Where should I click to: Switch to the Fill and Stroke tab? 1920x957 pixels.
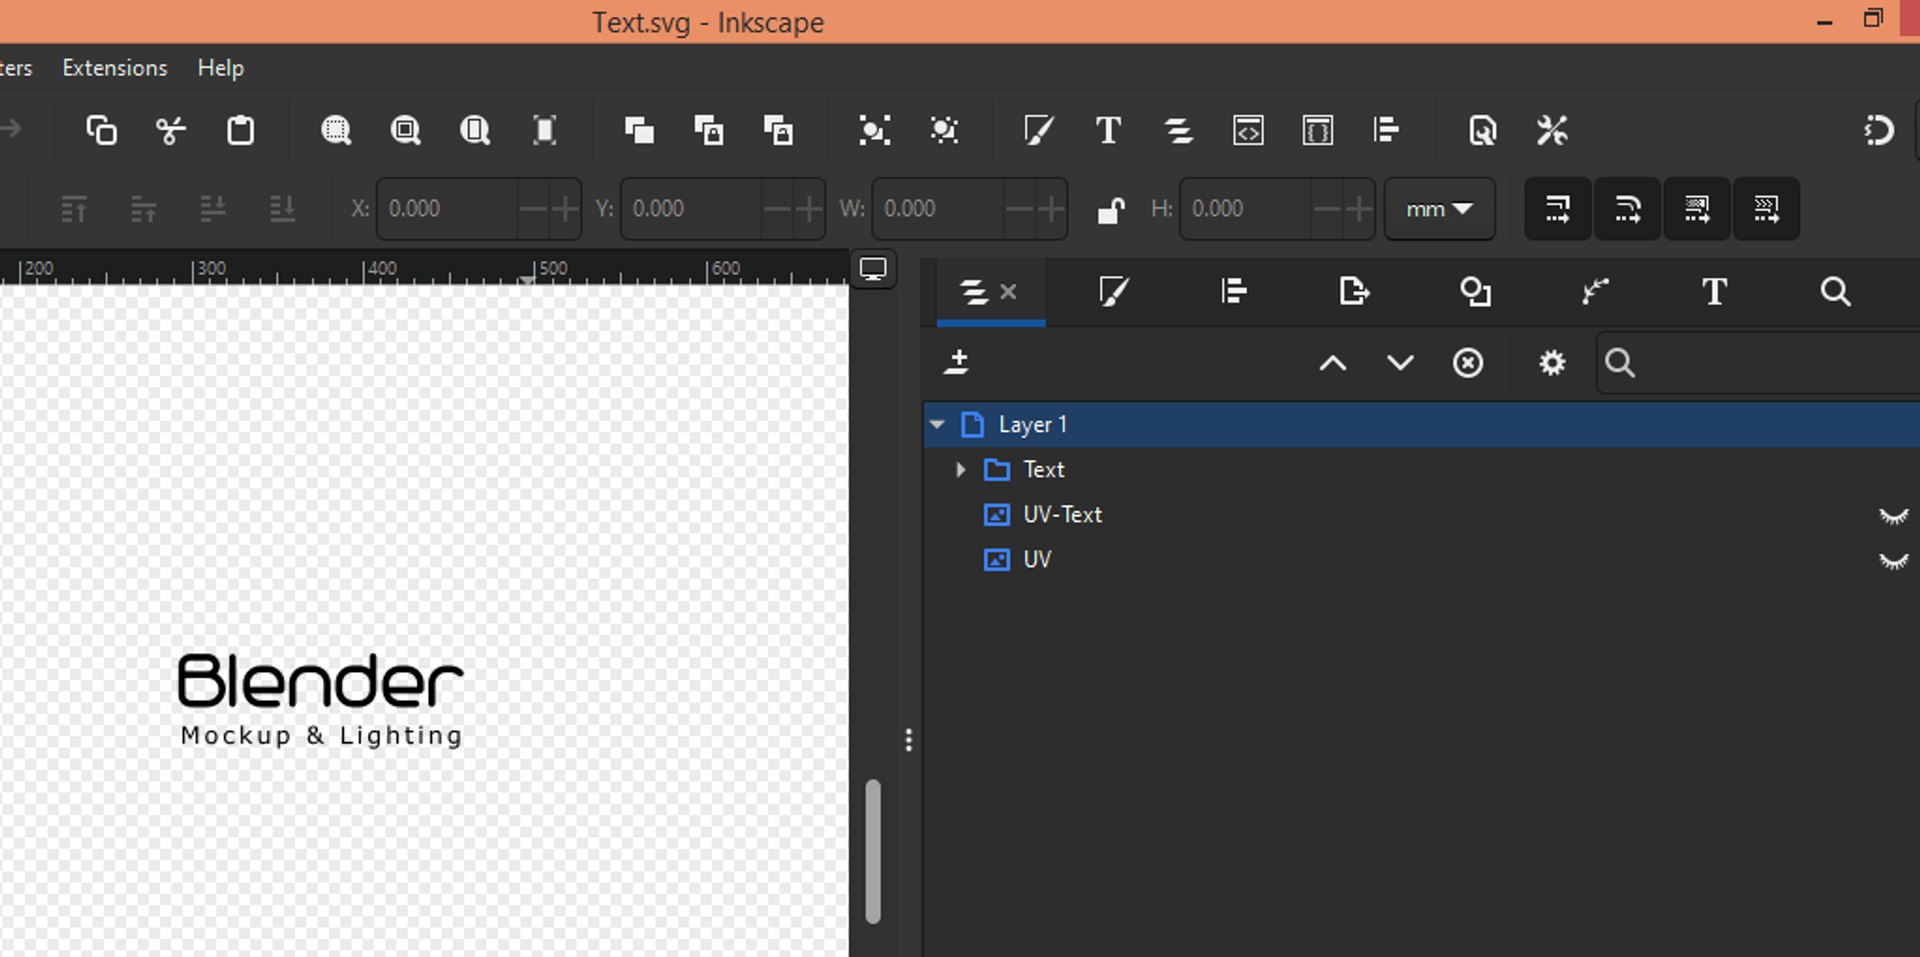[1113, 292]
